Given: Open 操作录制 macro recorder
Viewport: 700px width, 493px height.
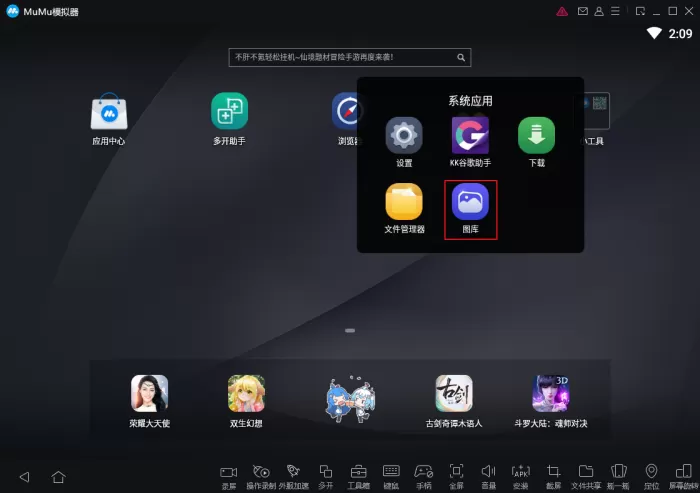Looking at the screenshot, I should [x=261, y=476].
